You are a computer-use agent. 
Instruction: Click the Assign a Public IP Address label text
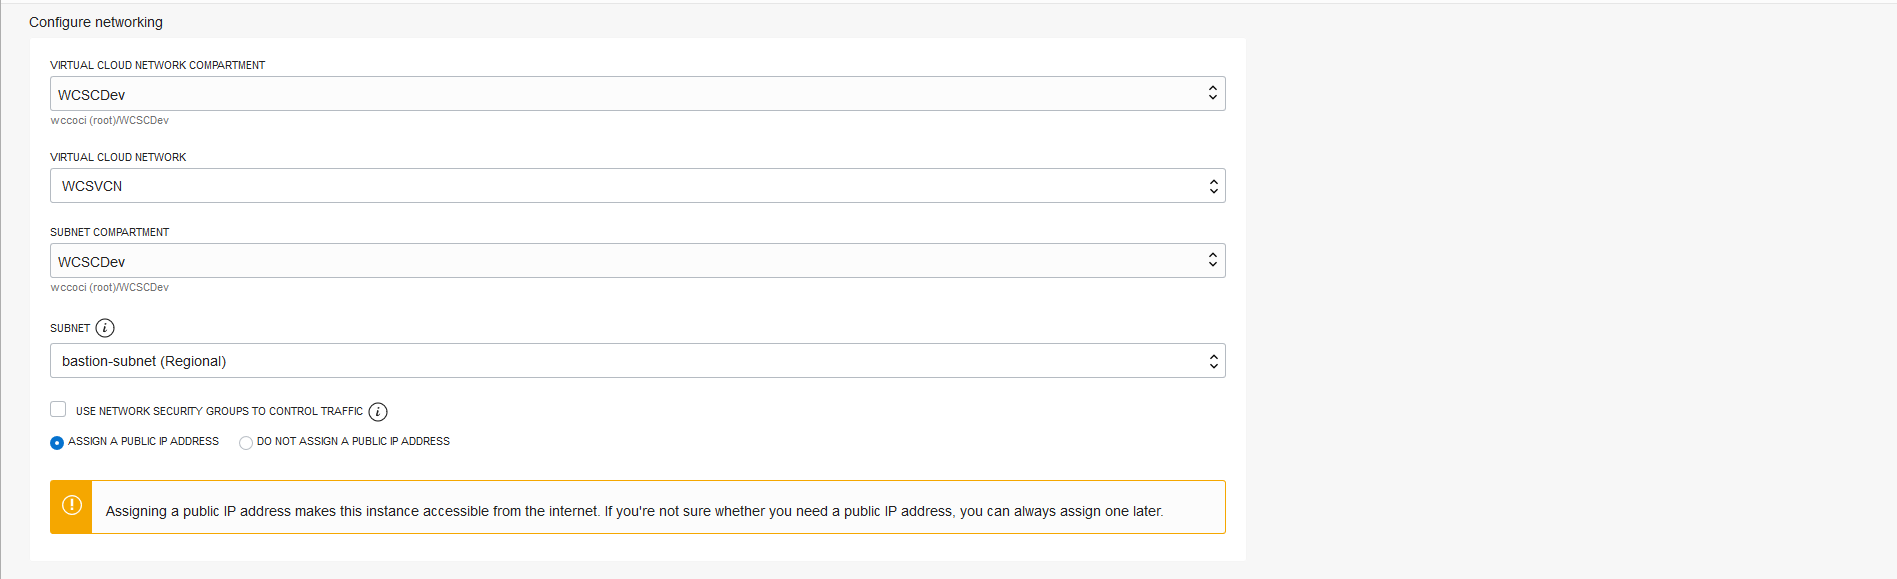point(143,441)
